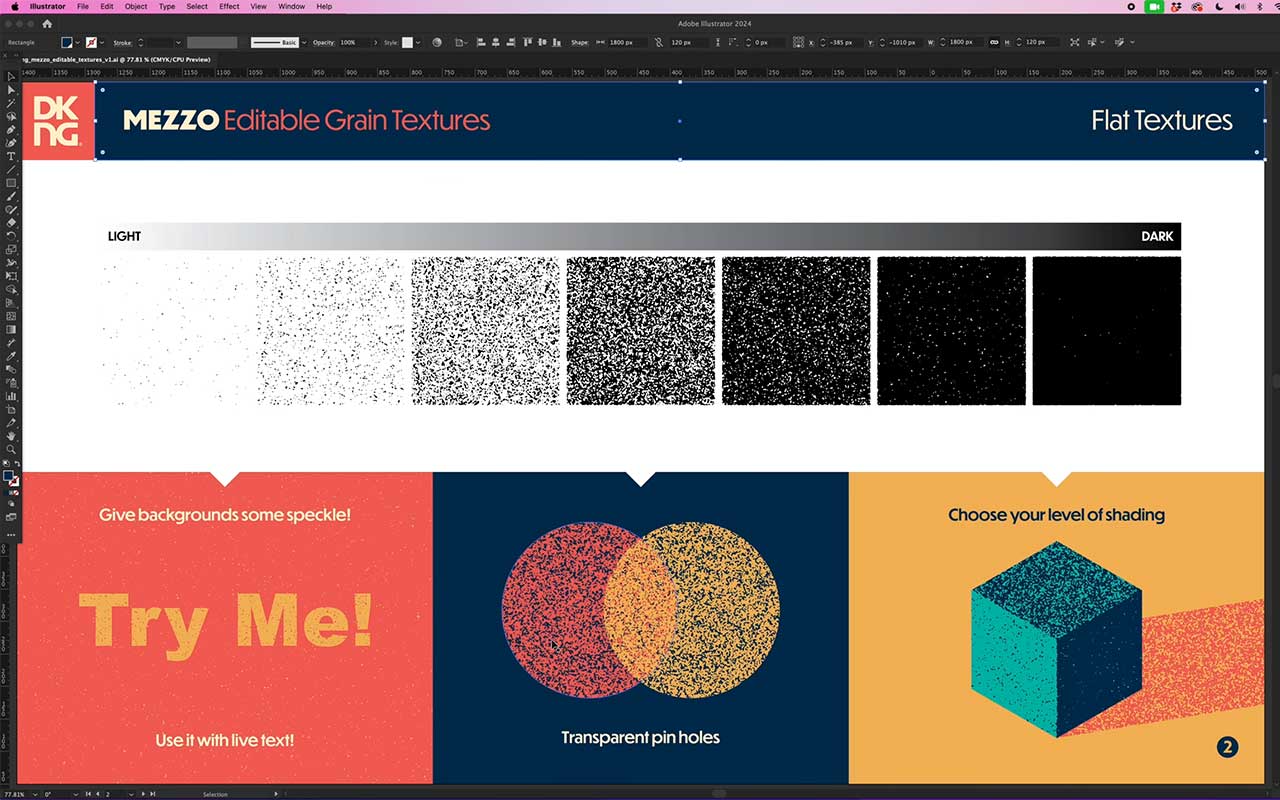
Task: Open the Object menu
Action: pyautogui.click(x=136, y=6)
